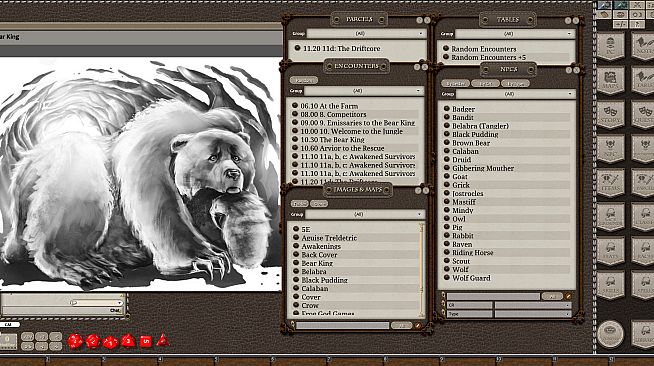Viewport: 654px width, 366px height.
Task: Pick up the red d12 die
Action: pos(93,341)
